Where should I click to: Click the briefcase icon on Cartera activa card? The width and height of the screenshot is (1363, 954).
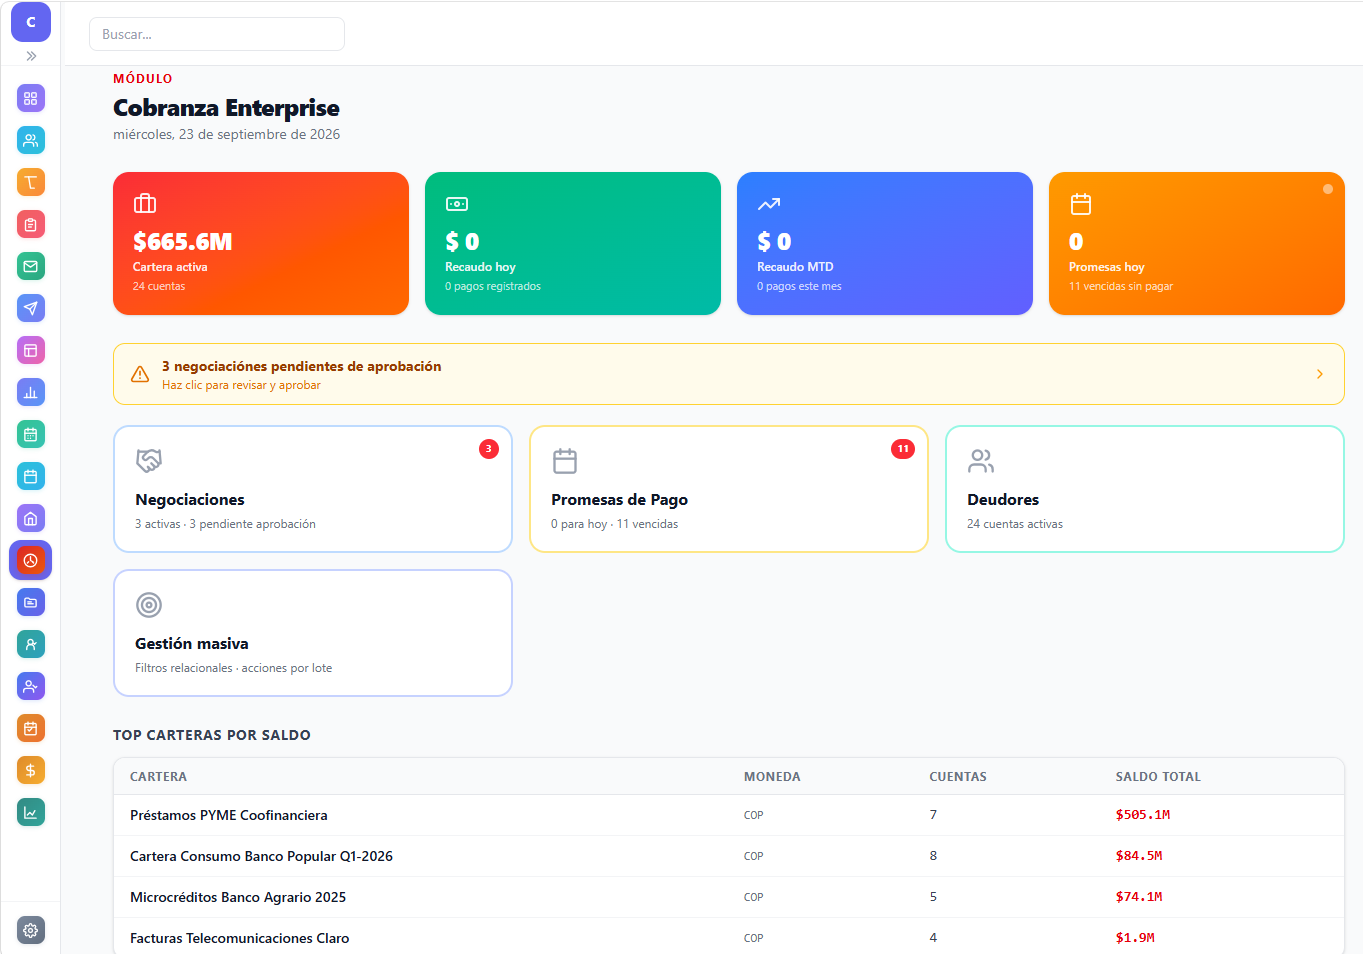click(145, 203)
